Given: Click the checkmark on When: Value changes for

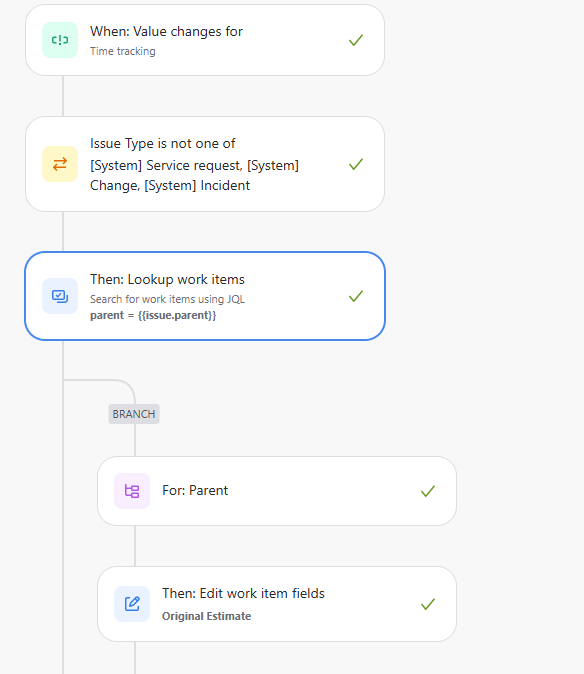Looking at the screenshot, I should [356, 40].
